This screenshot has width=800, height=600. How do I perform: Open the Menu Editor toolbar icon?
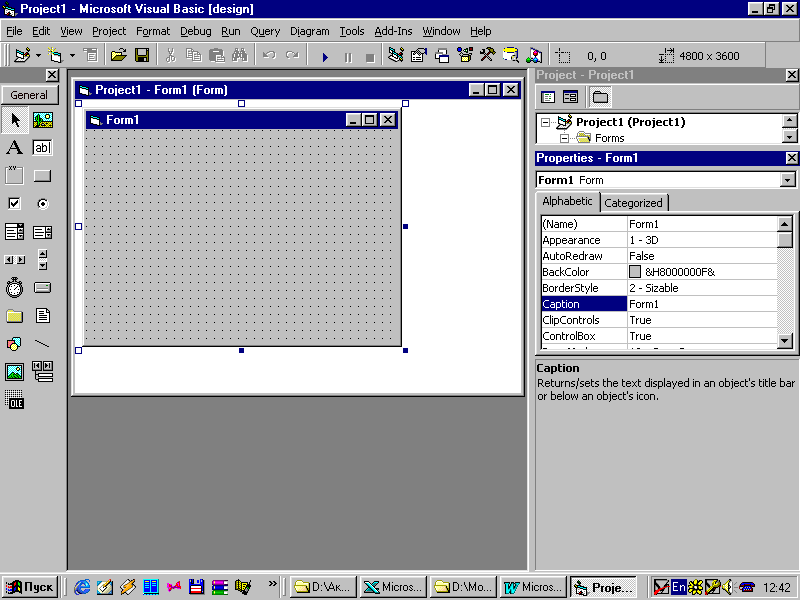[x=91, y=55]
